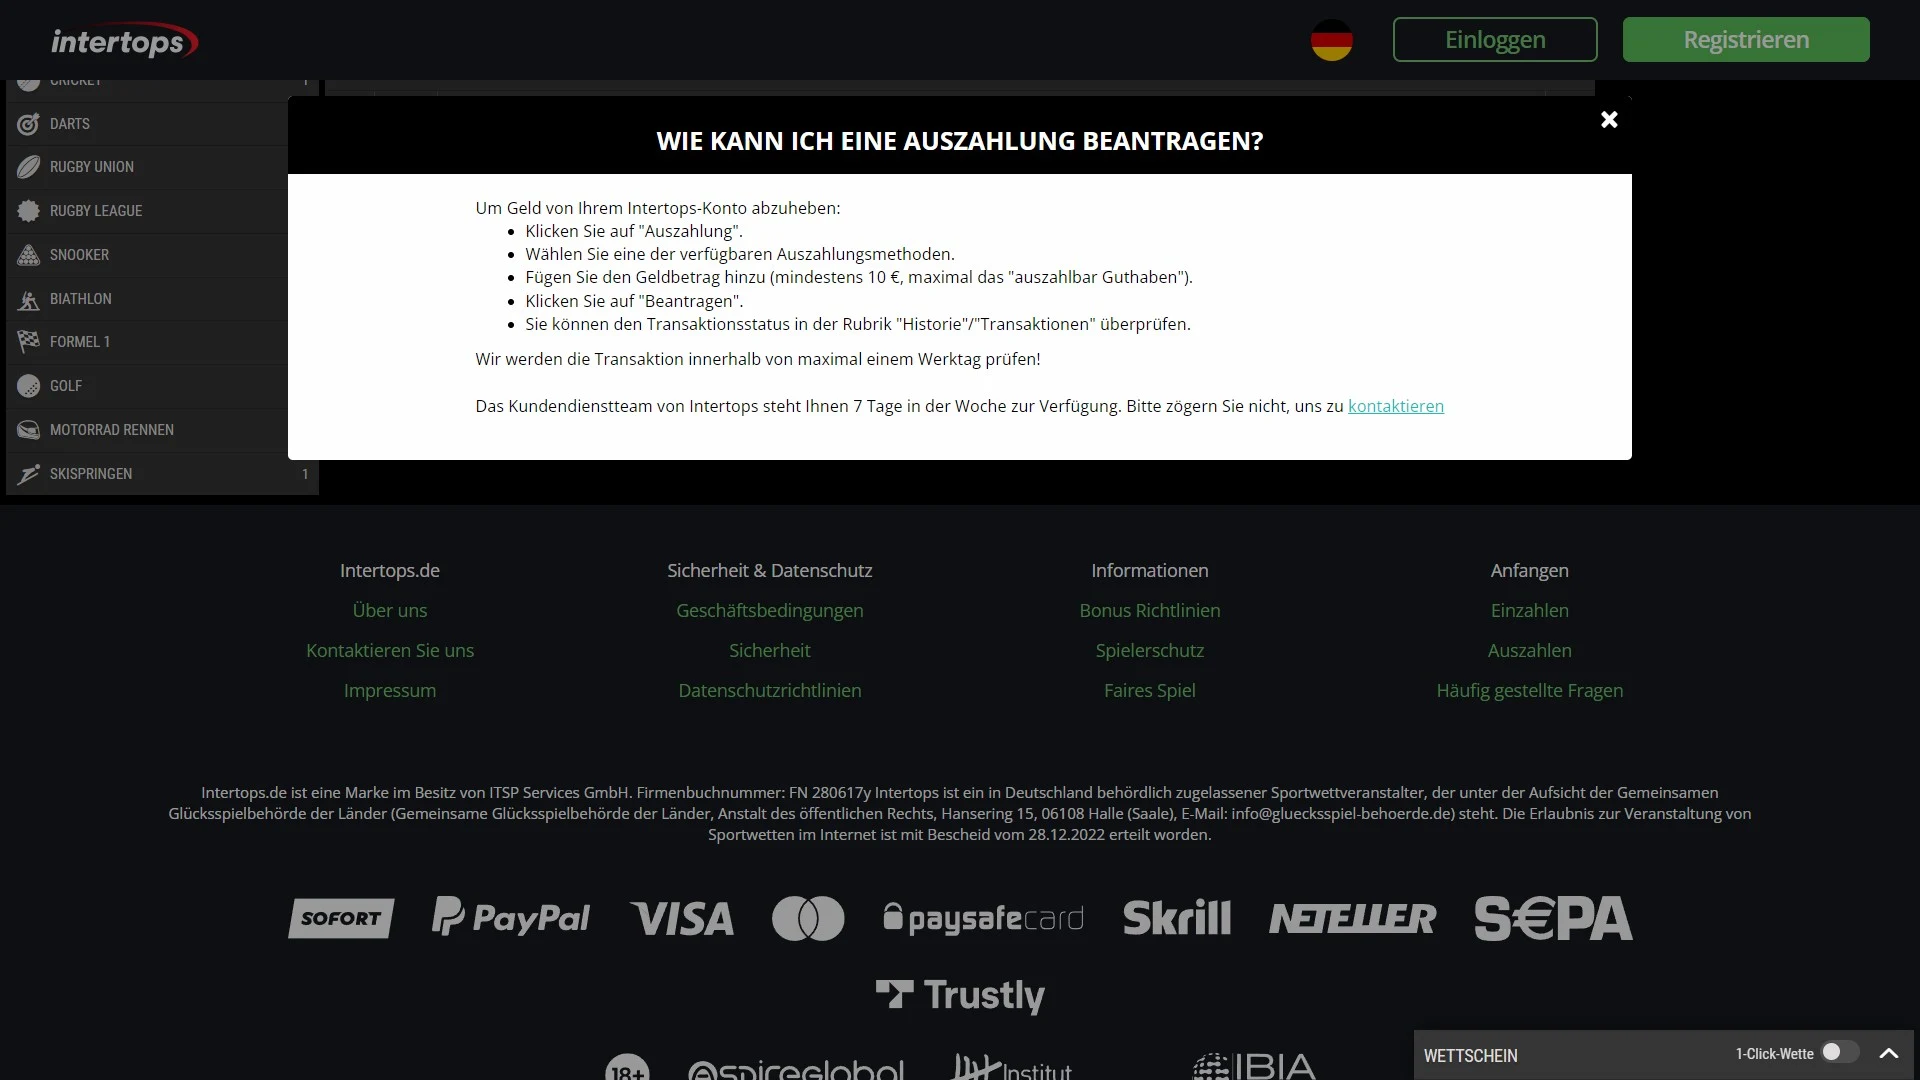Click the Snooker sport icon

pyautogui.click(x=28, y=255)
